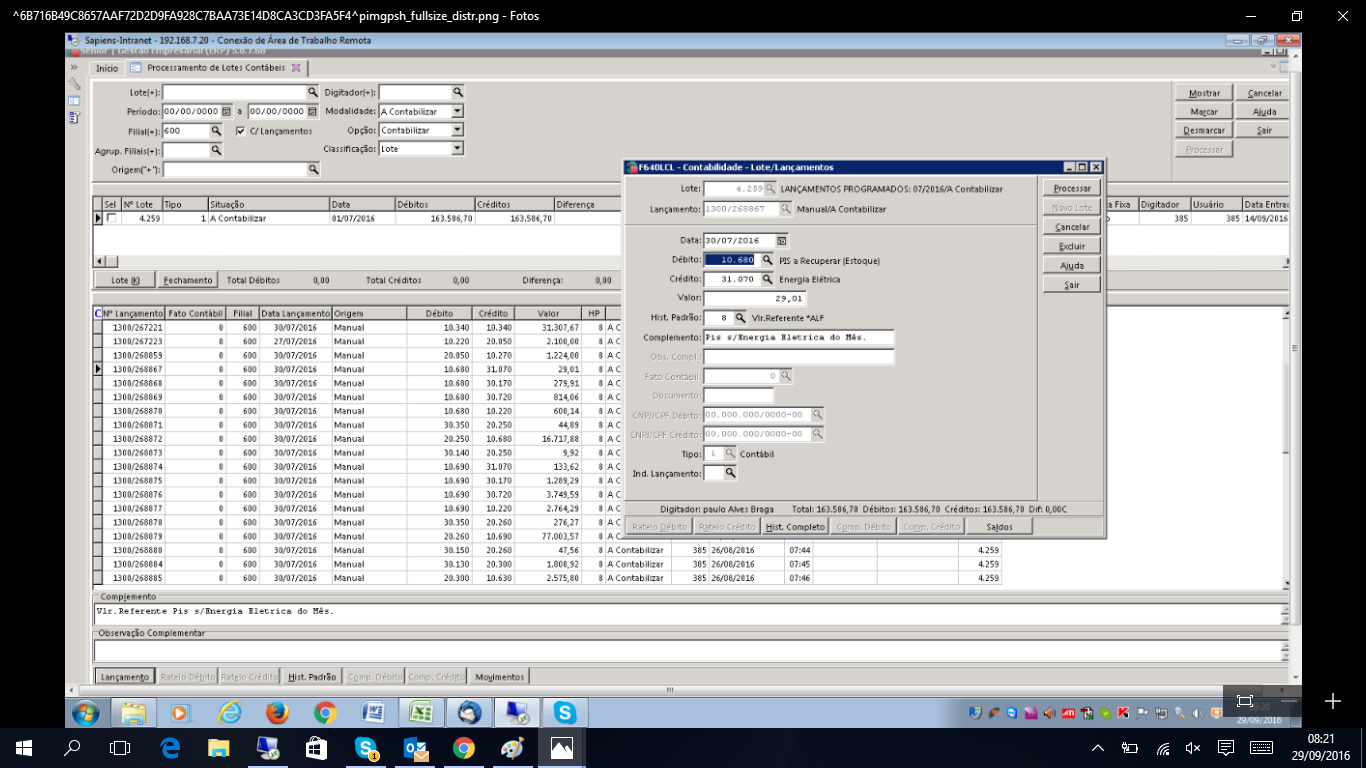Open the Período end date calendar picker
The width and height of the screenshot is (1366, 768).
pos(313,112)
